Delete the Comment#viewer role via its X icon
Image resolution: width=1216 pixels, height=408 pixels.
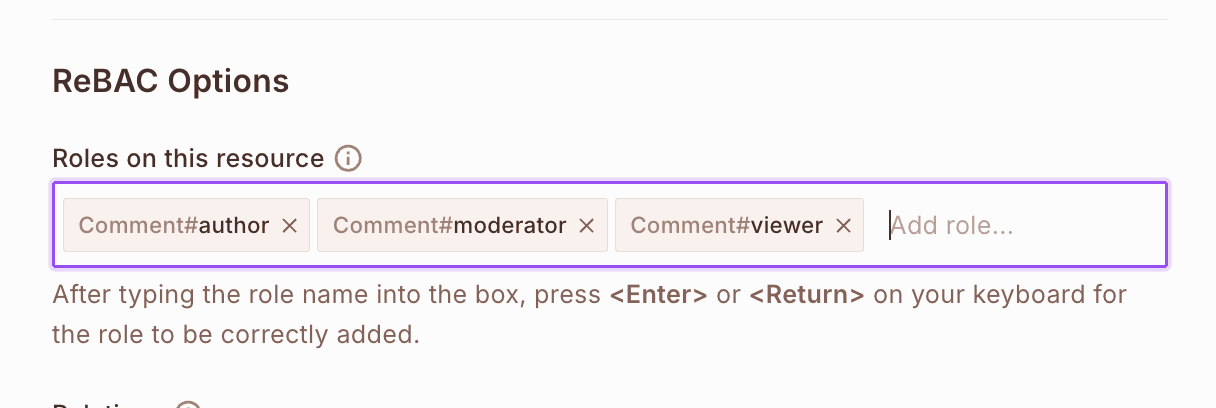coord(843,226)
